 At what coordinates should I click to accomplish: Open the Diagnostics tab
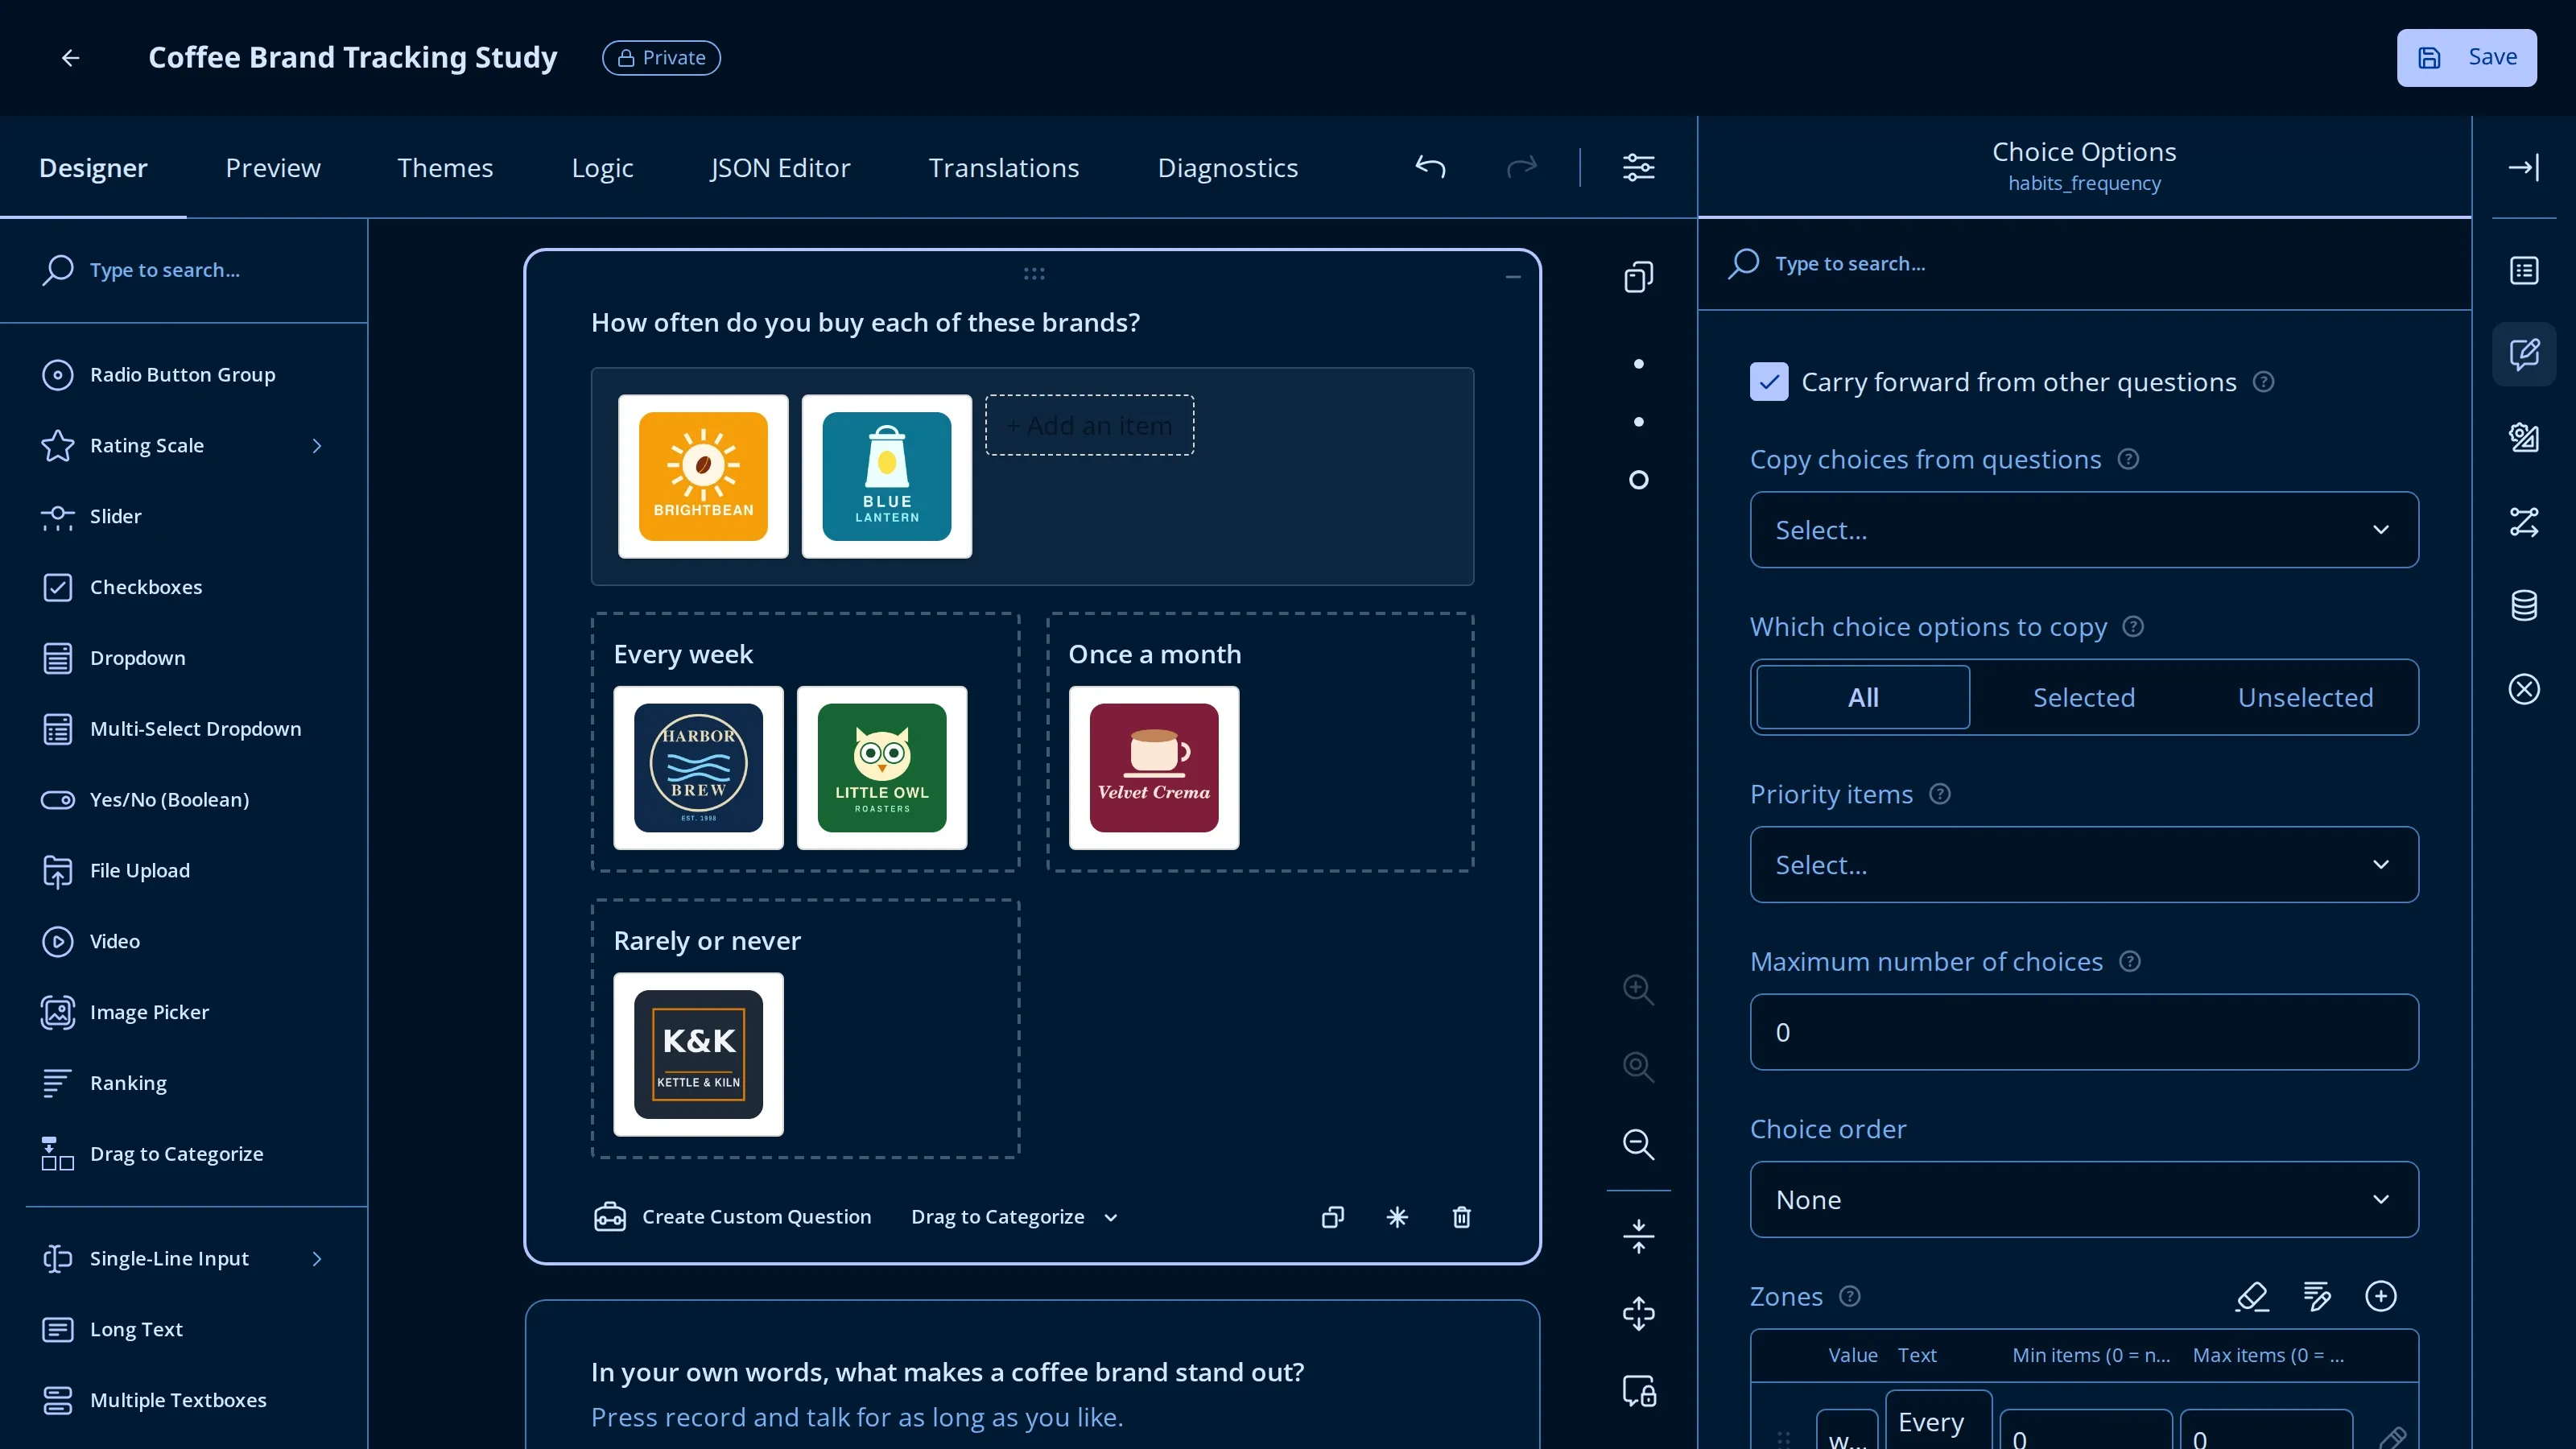[x=1227, y=168]
